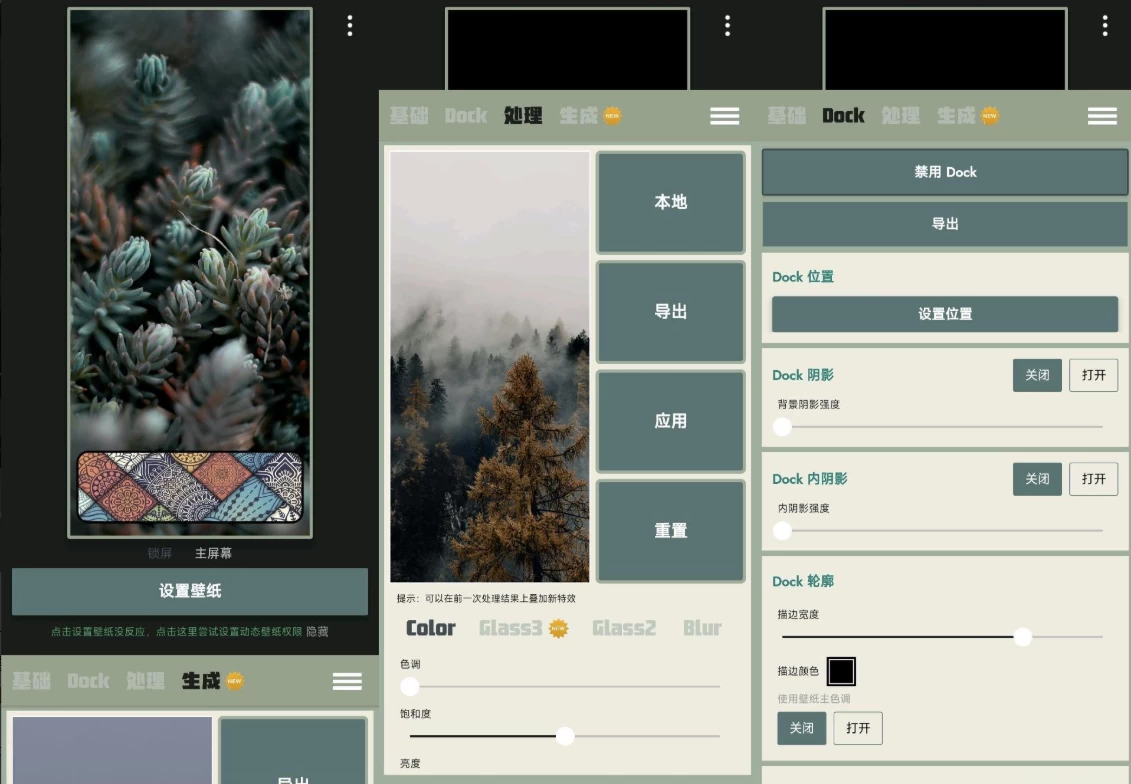Switch to 主屏幕 under the wallpaper preview
1131x784 pixels.
[x=213, y=553]
